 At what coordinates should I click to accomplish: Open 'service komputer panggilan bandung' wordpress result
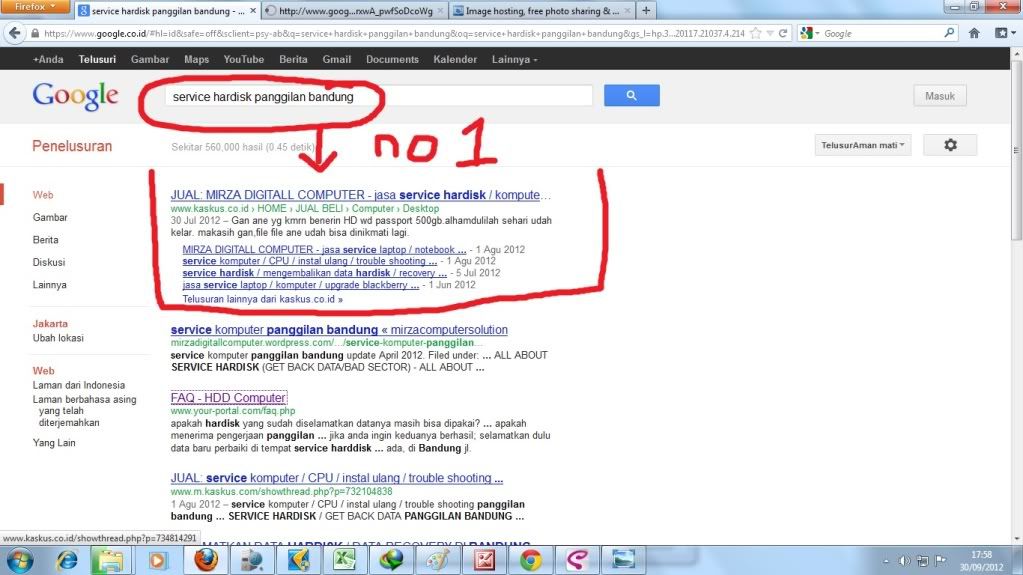(339, 330)
